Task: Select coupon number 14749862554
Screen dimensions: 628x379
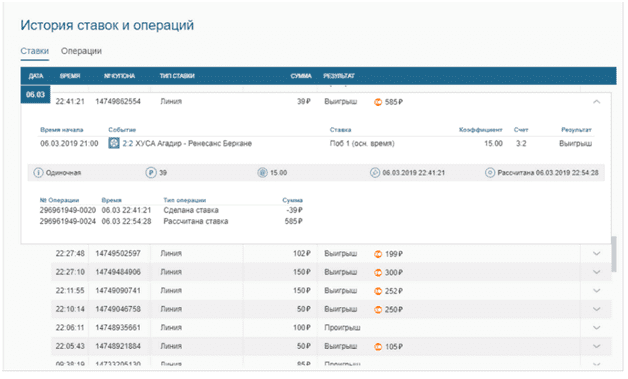Action: [x=118, y=101]
